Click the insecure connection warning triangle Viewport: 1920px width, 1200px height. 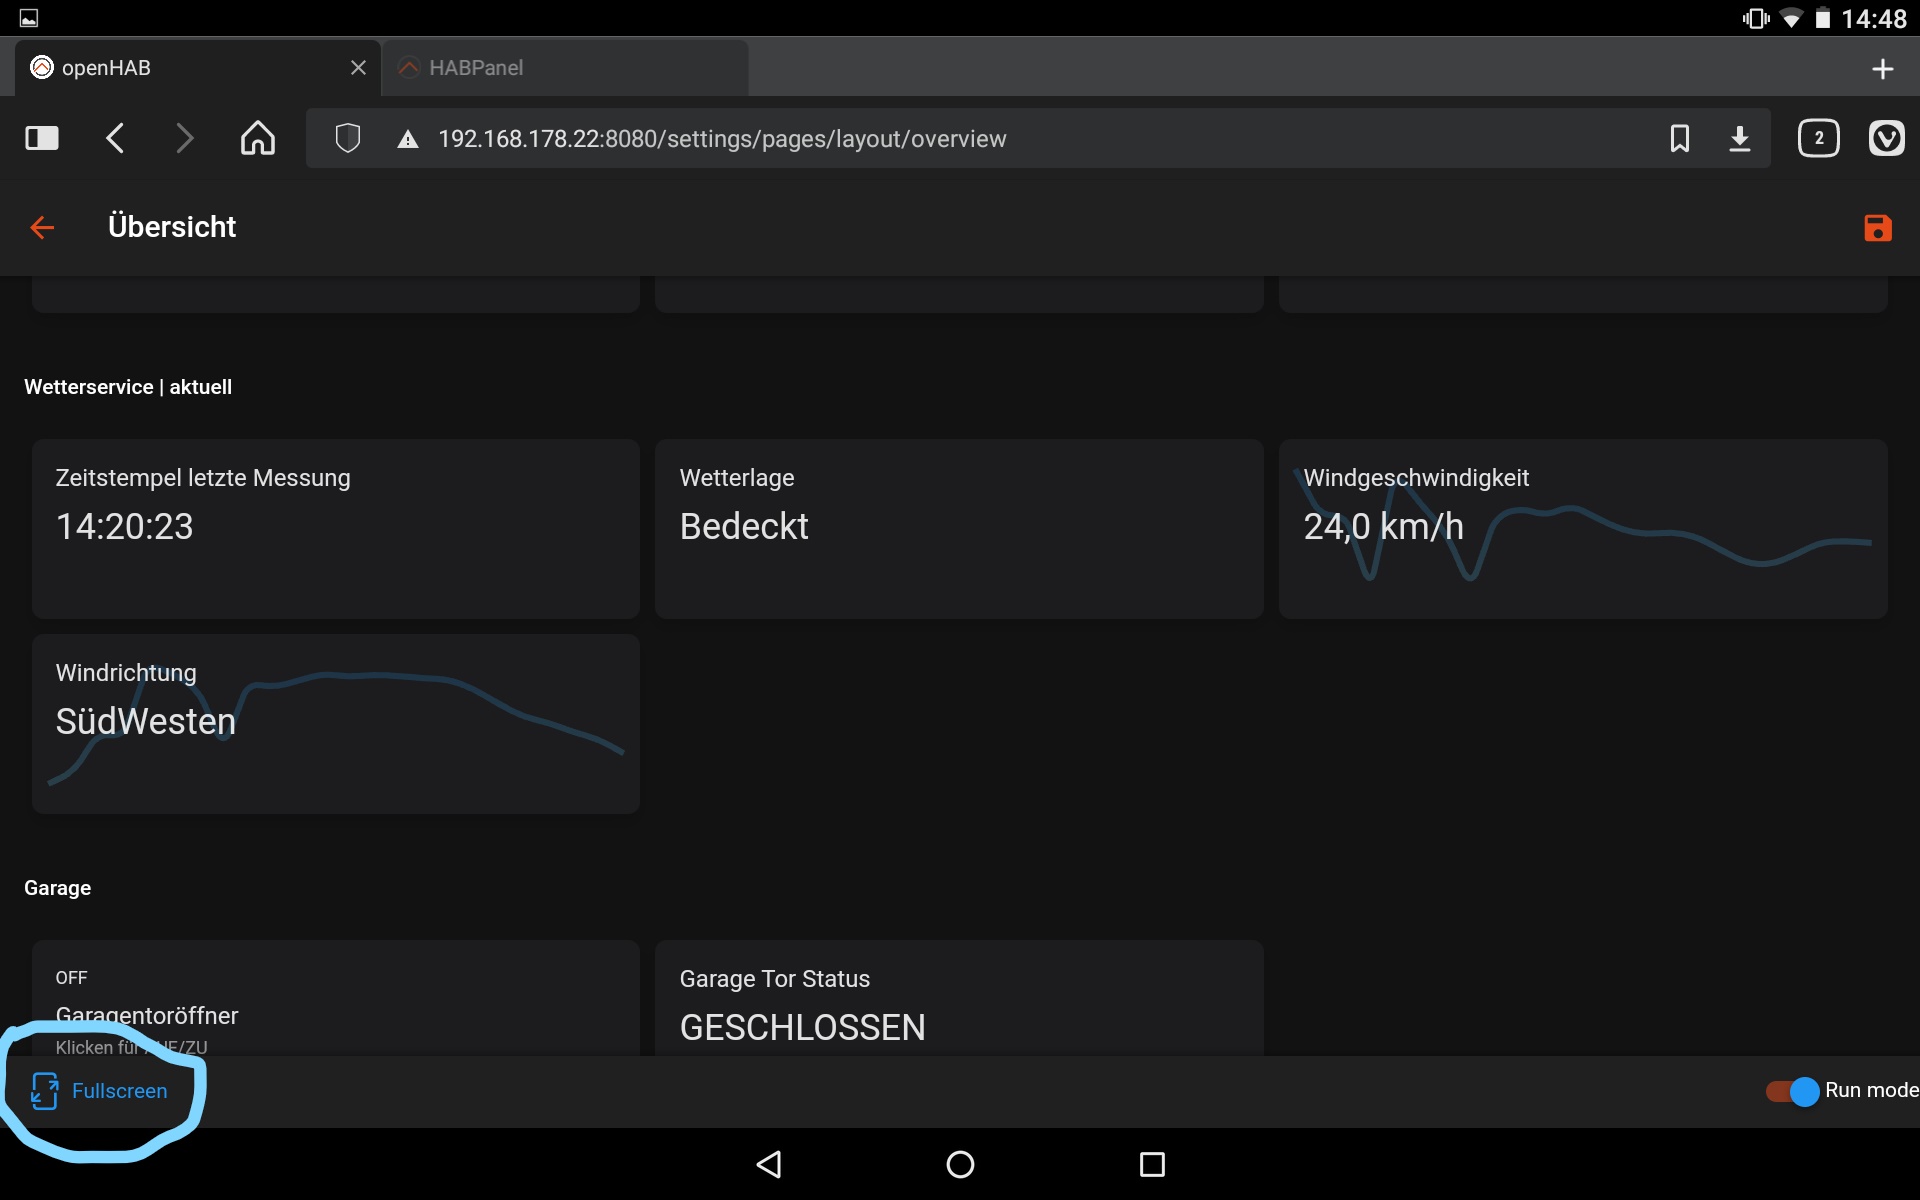pos(407,139)
